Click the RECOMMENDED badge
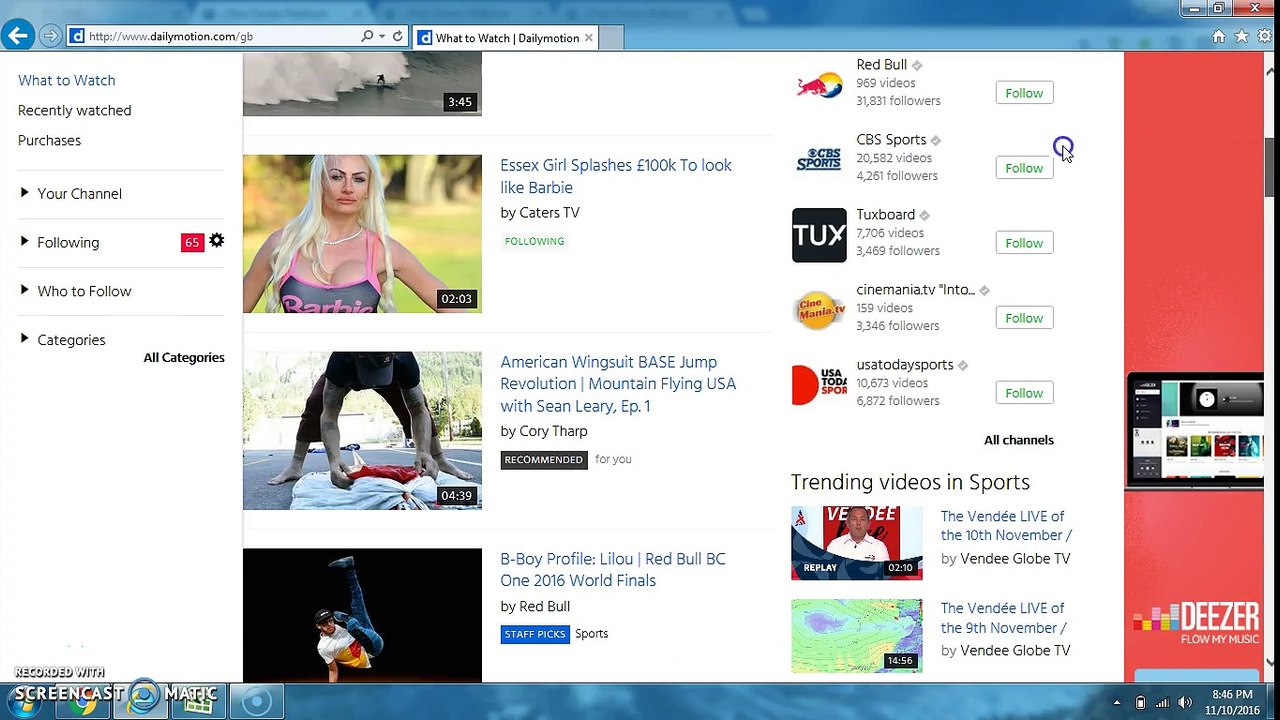Screen dimensions: 1280x720 pyautogui.click(x=544, y=460)
